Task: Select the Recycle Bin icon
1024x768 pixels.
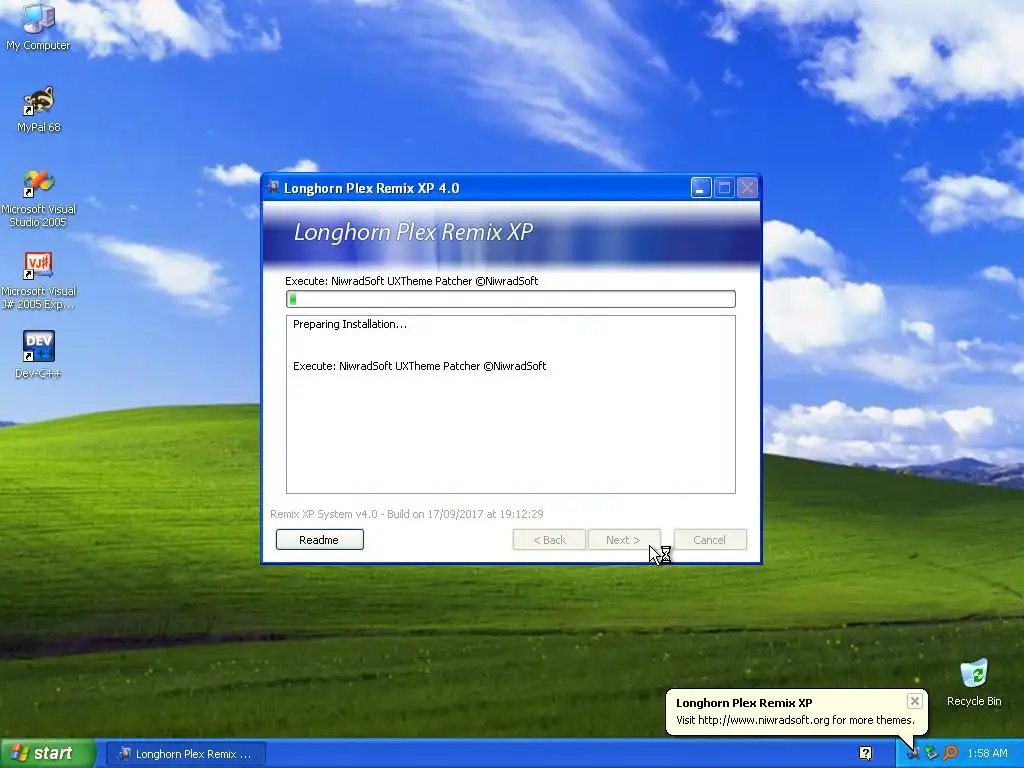Action: 974,682
